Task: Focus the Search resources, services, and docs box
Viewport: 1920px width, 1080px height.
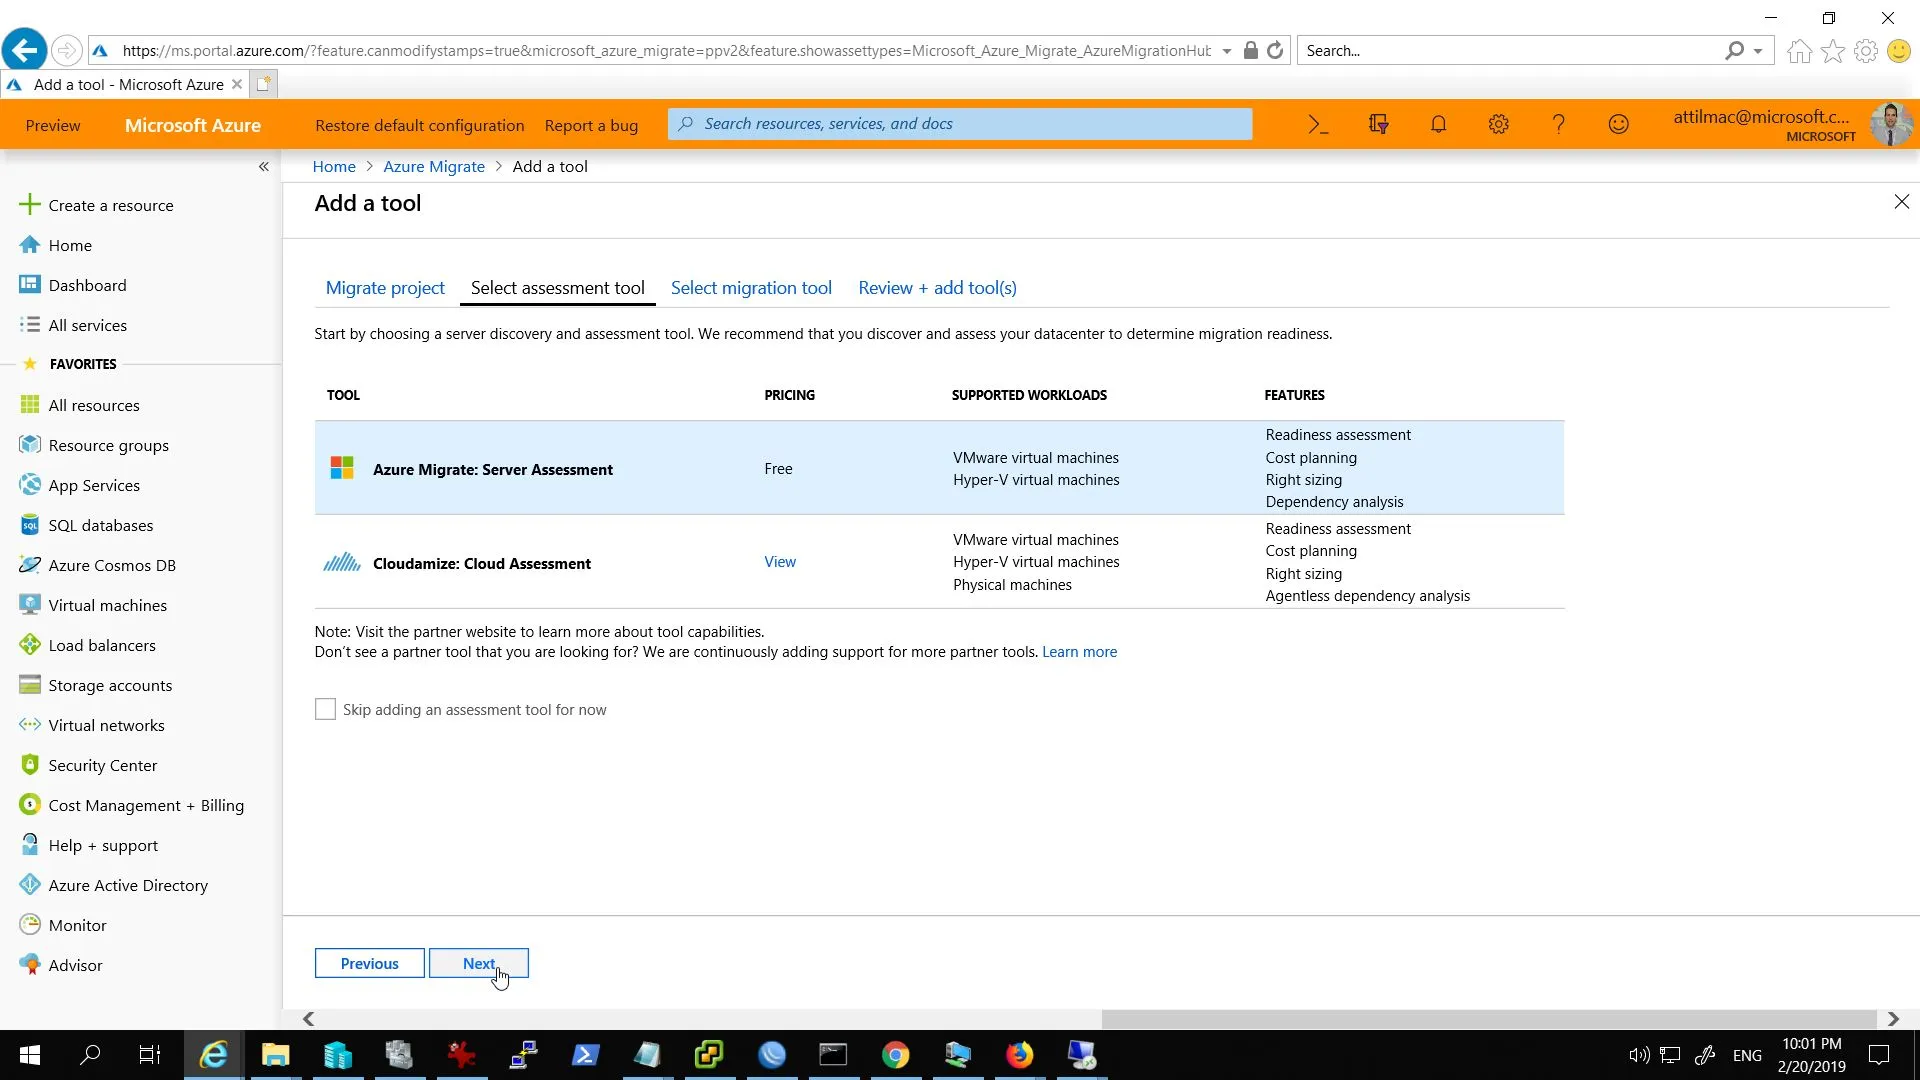Action: pyautogui.click(x=960, y=124)
